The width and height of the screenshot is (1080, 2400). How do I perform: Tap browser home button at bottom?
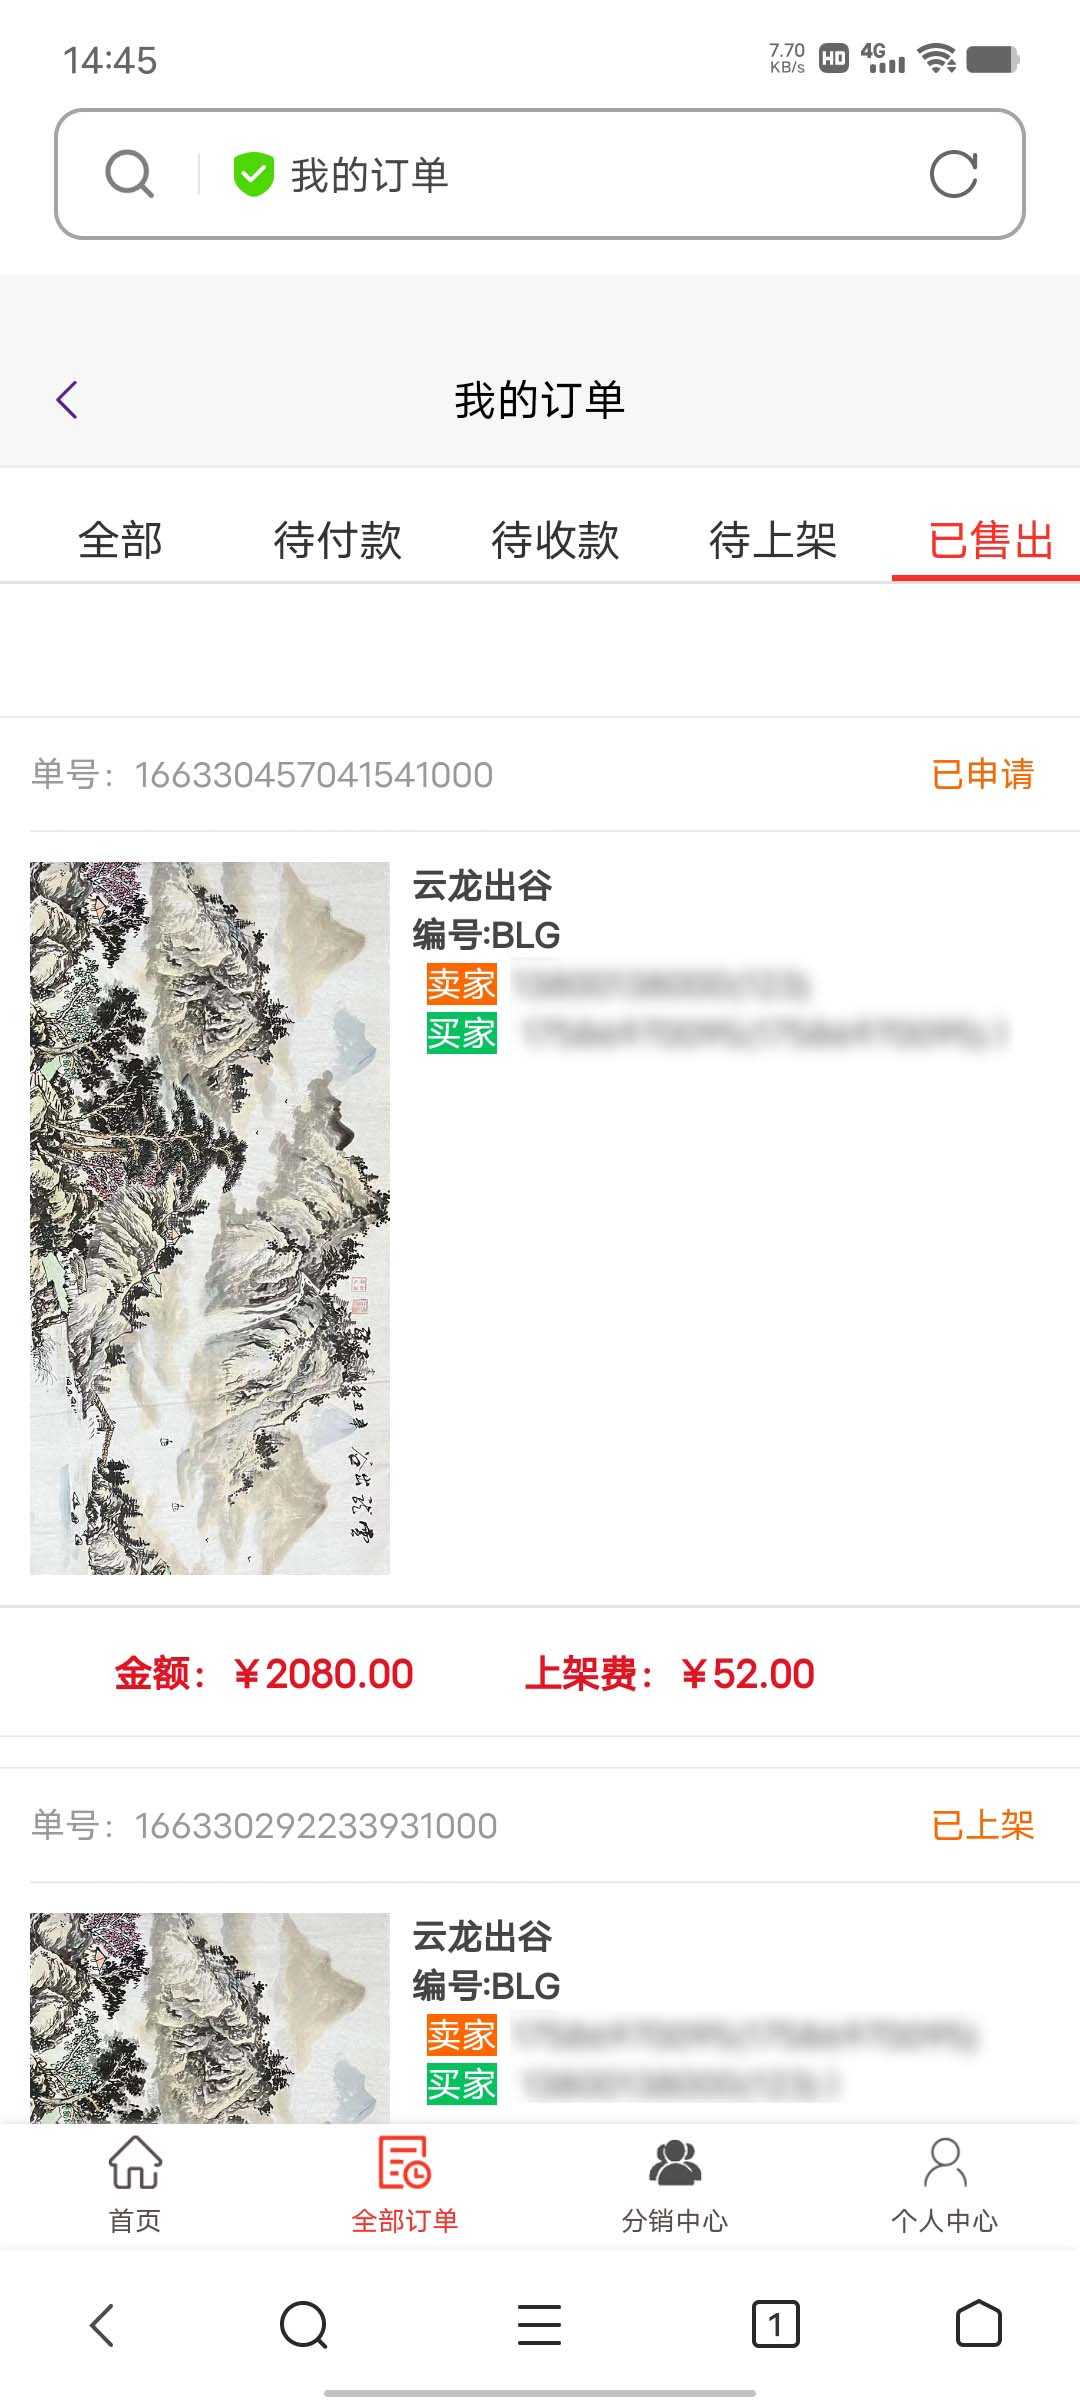pyautogui.click(x=978, y=2324)
